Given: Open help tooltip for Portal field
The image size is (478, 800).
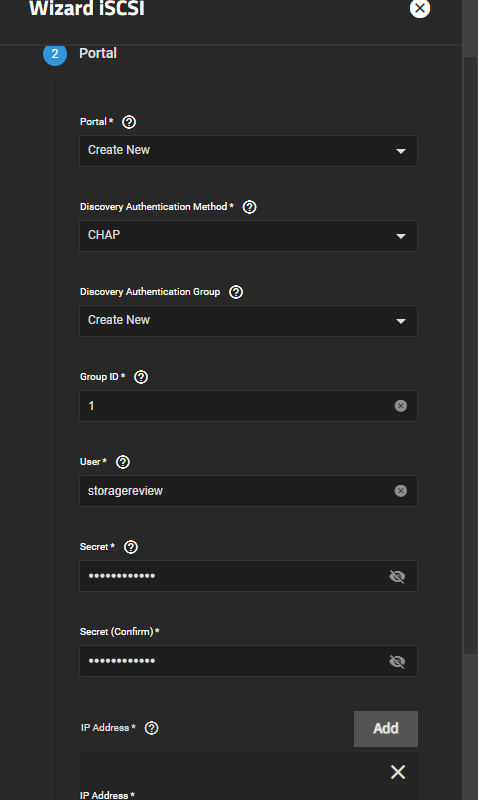Looking at the screenshot, I should 129,122.
